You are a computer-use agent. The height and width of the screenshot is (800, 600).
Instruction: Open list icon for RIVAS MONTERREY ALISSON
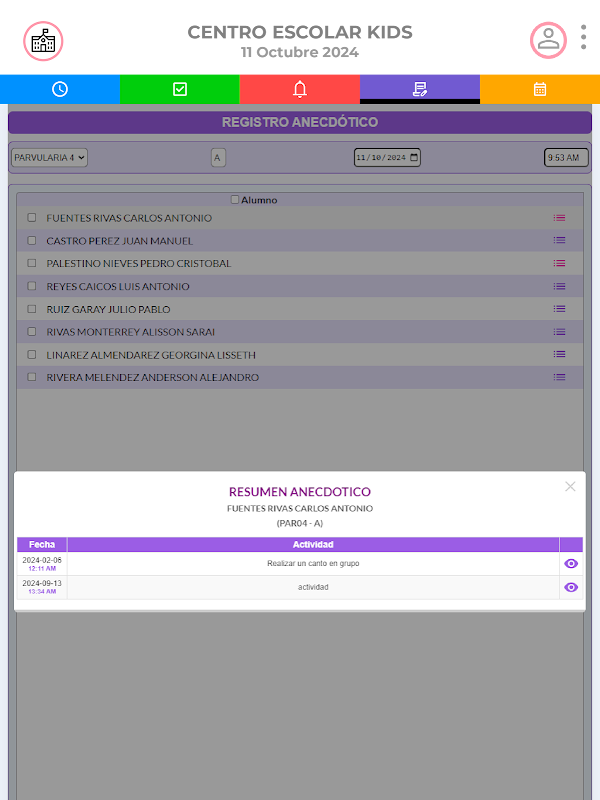tap(559, 332)
